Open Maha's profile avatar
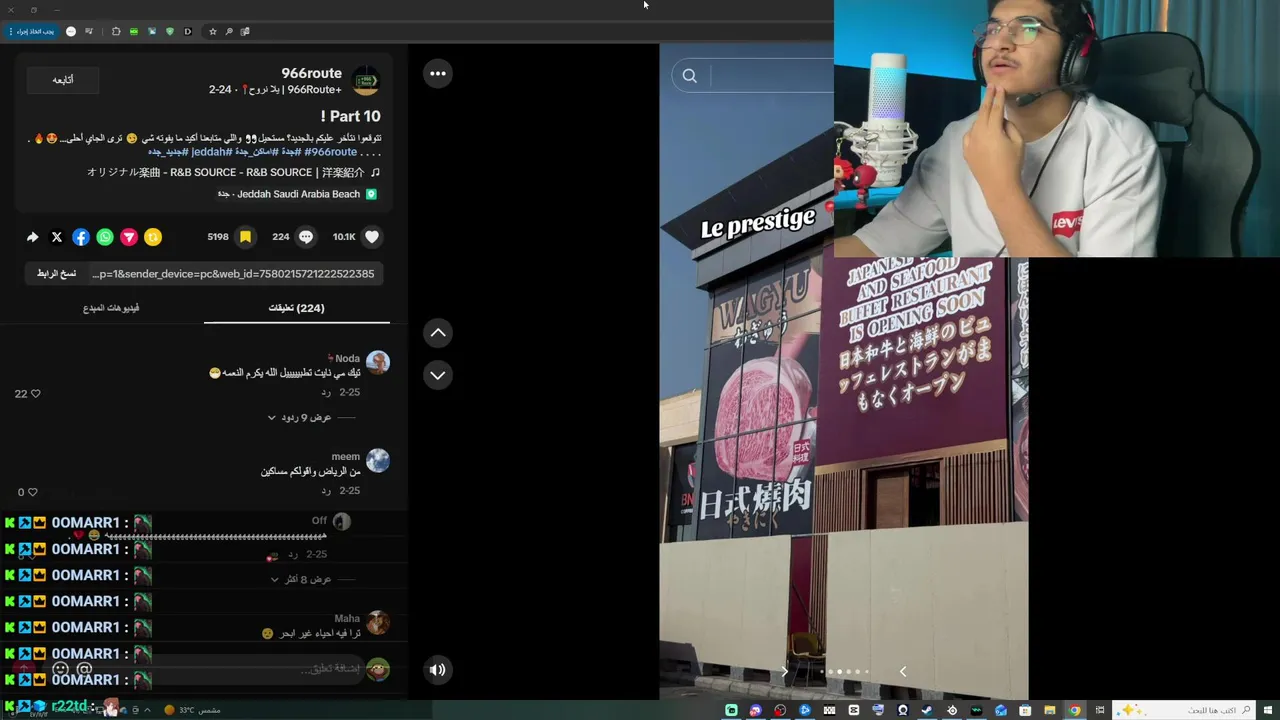Viewport: 1280px width, 720px height. 378,623
